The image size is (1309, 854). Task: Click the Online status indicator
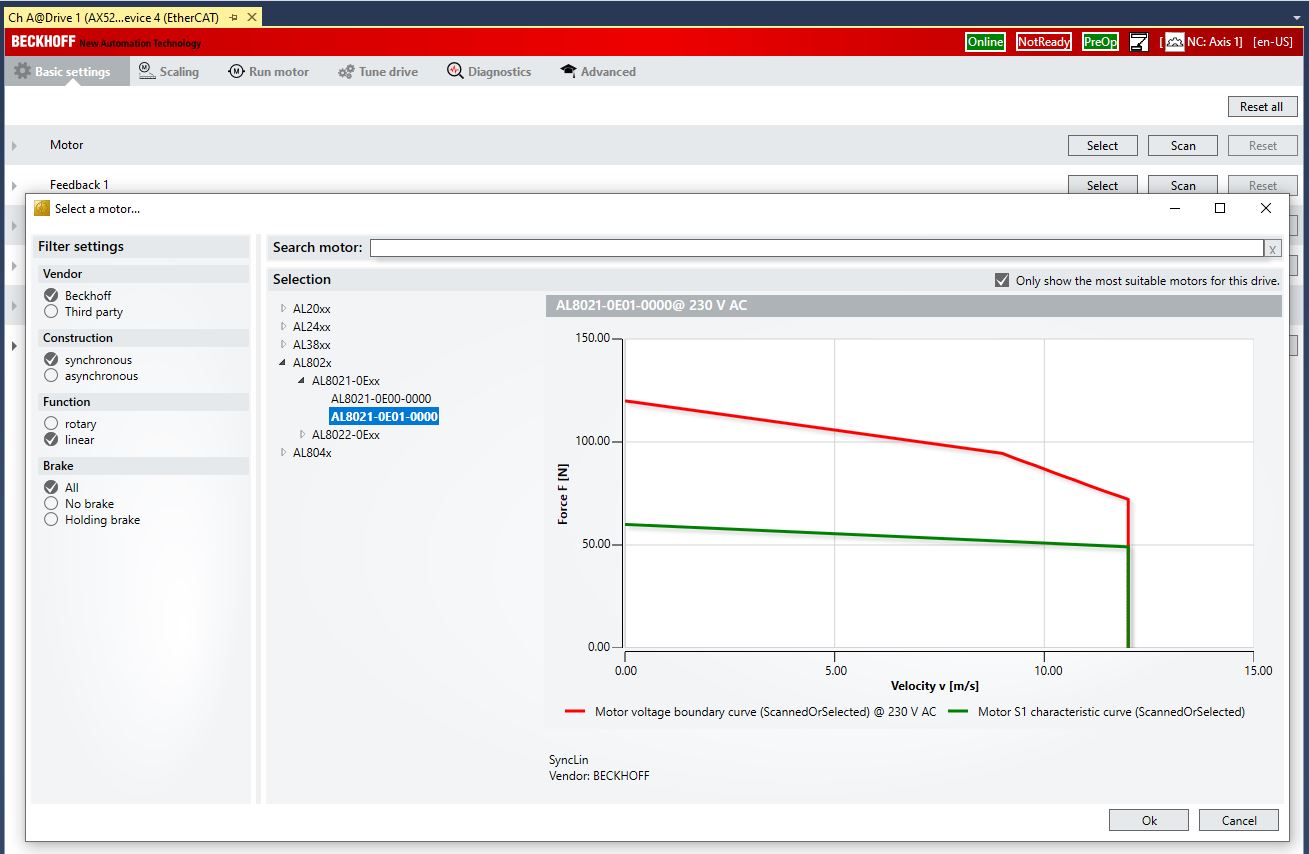pos(985,42)
